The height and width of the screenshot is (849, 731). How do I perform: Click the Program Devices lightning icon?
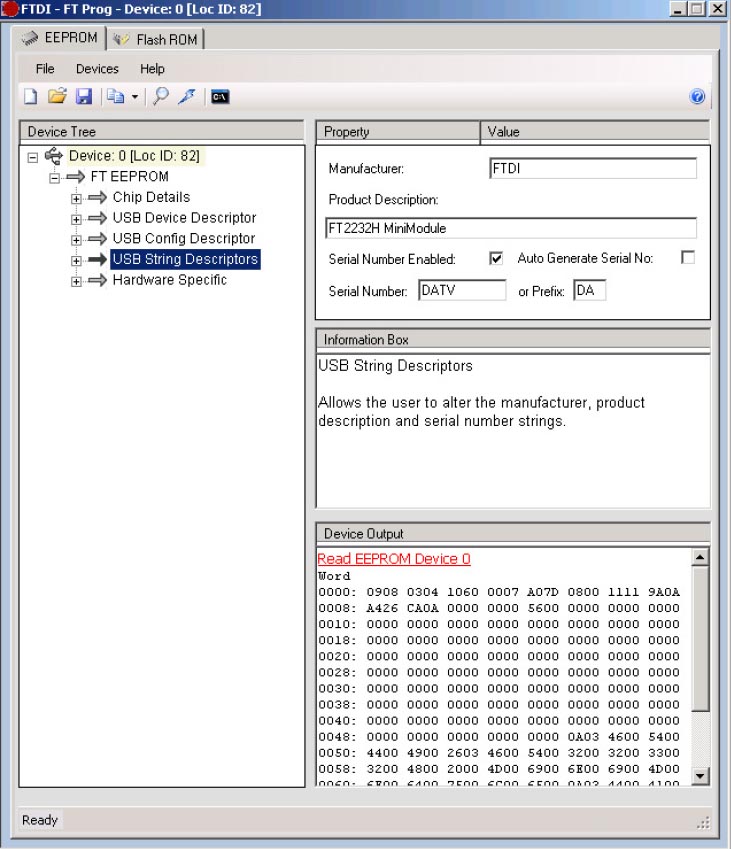[x=187, y=96]
